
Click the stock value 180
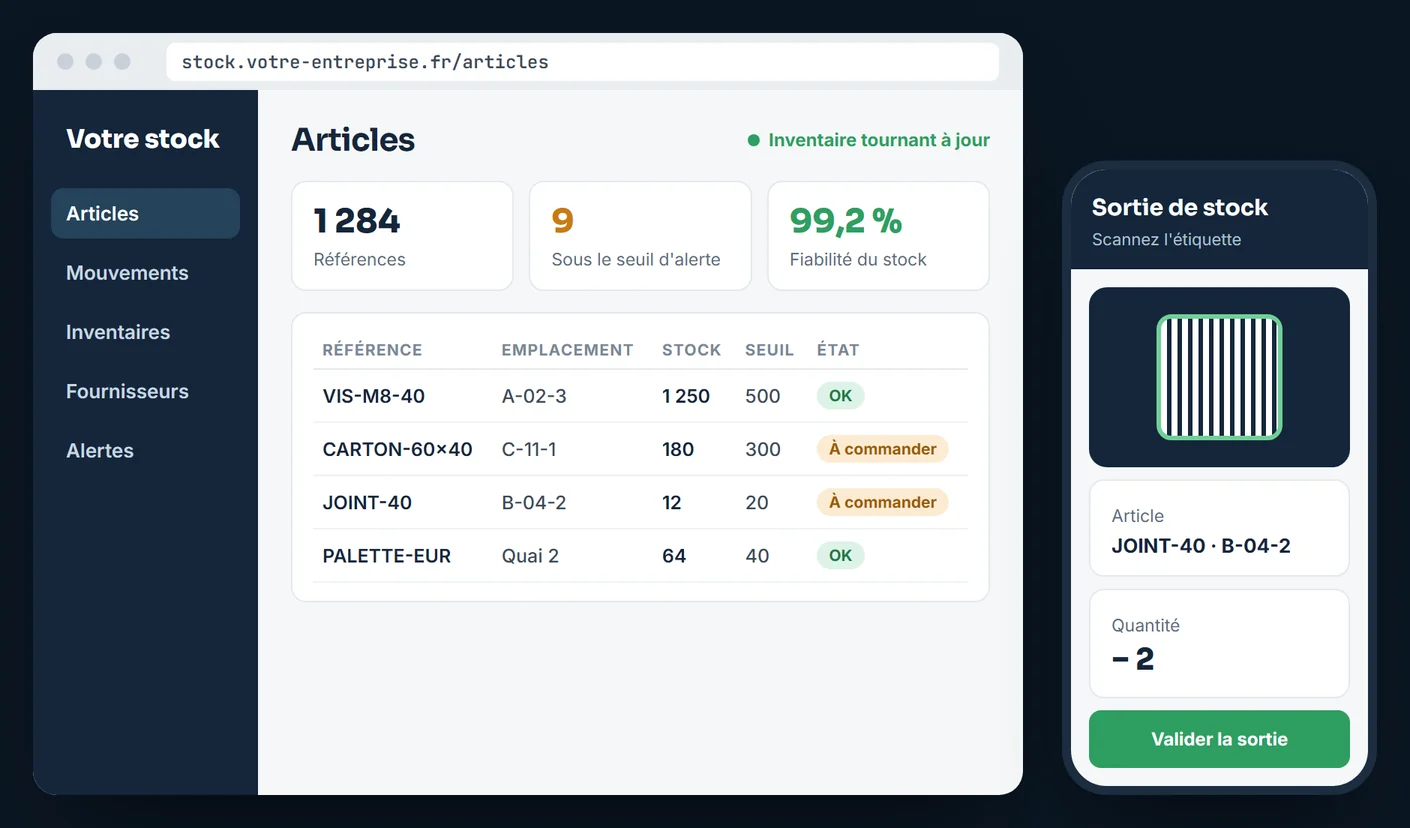click(x=678, y=449)
